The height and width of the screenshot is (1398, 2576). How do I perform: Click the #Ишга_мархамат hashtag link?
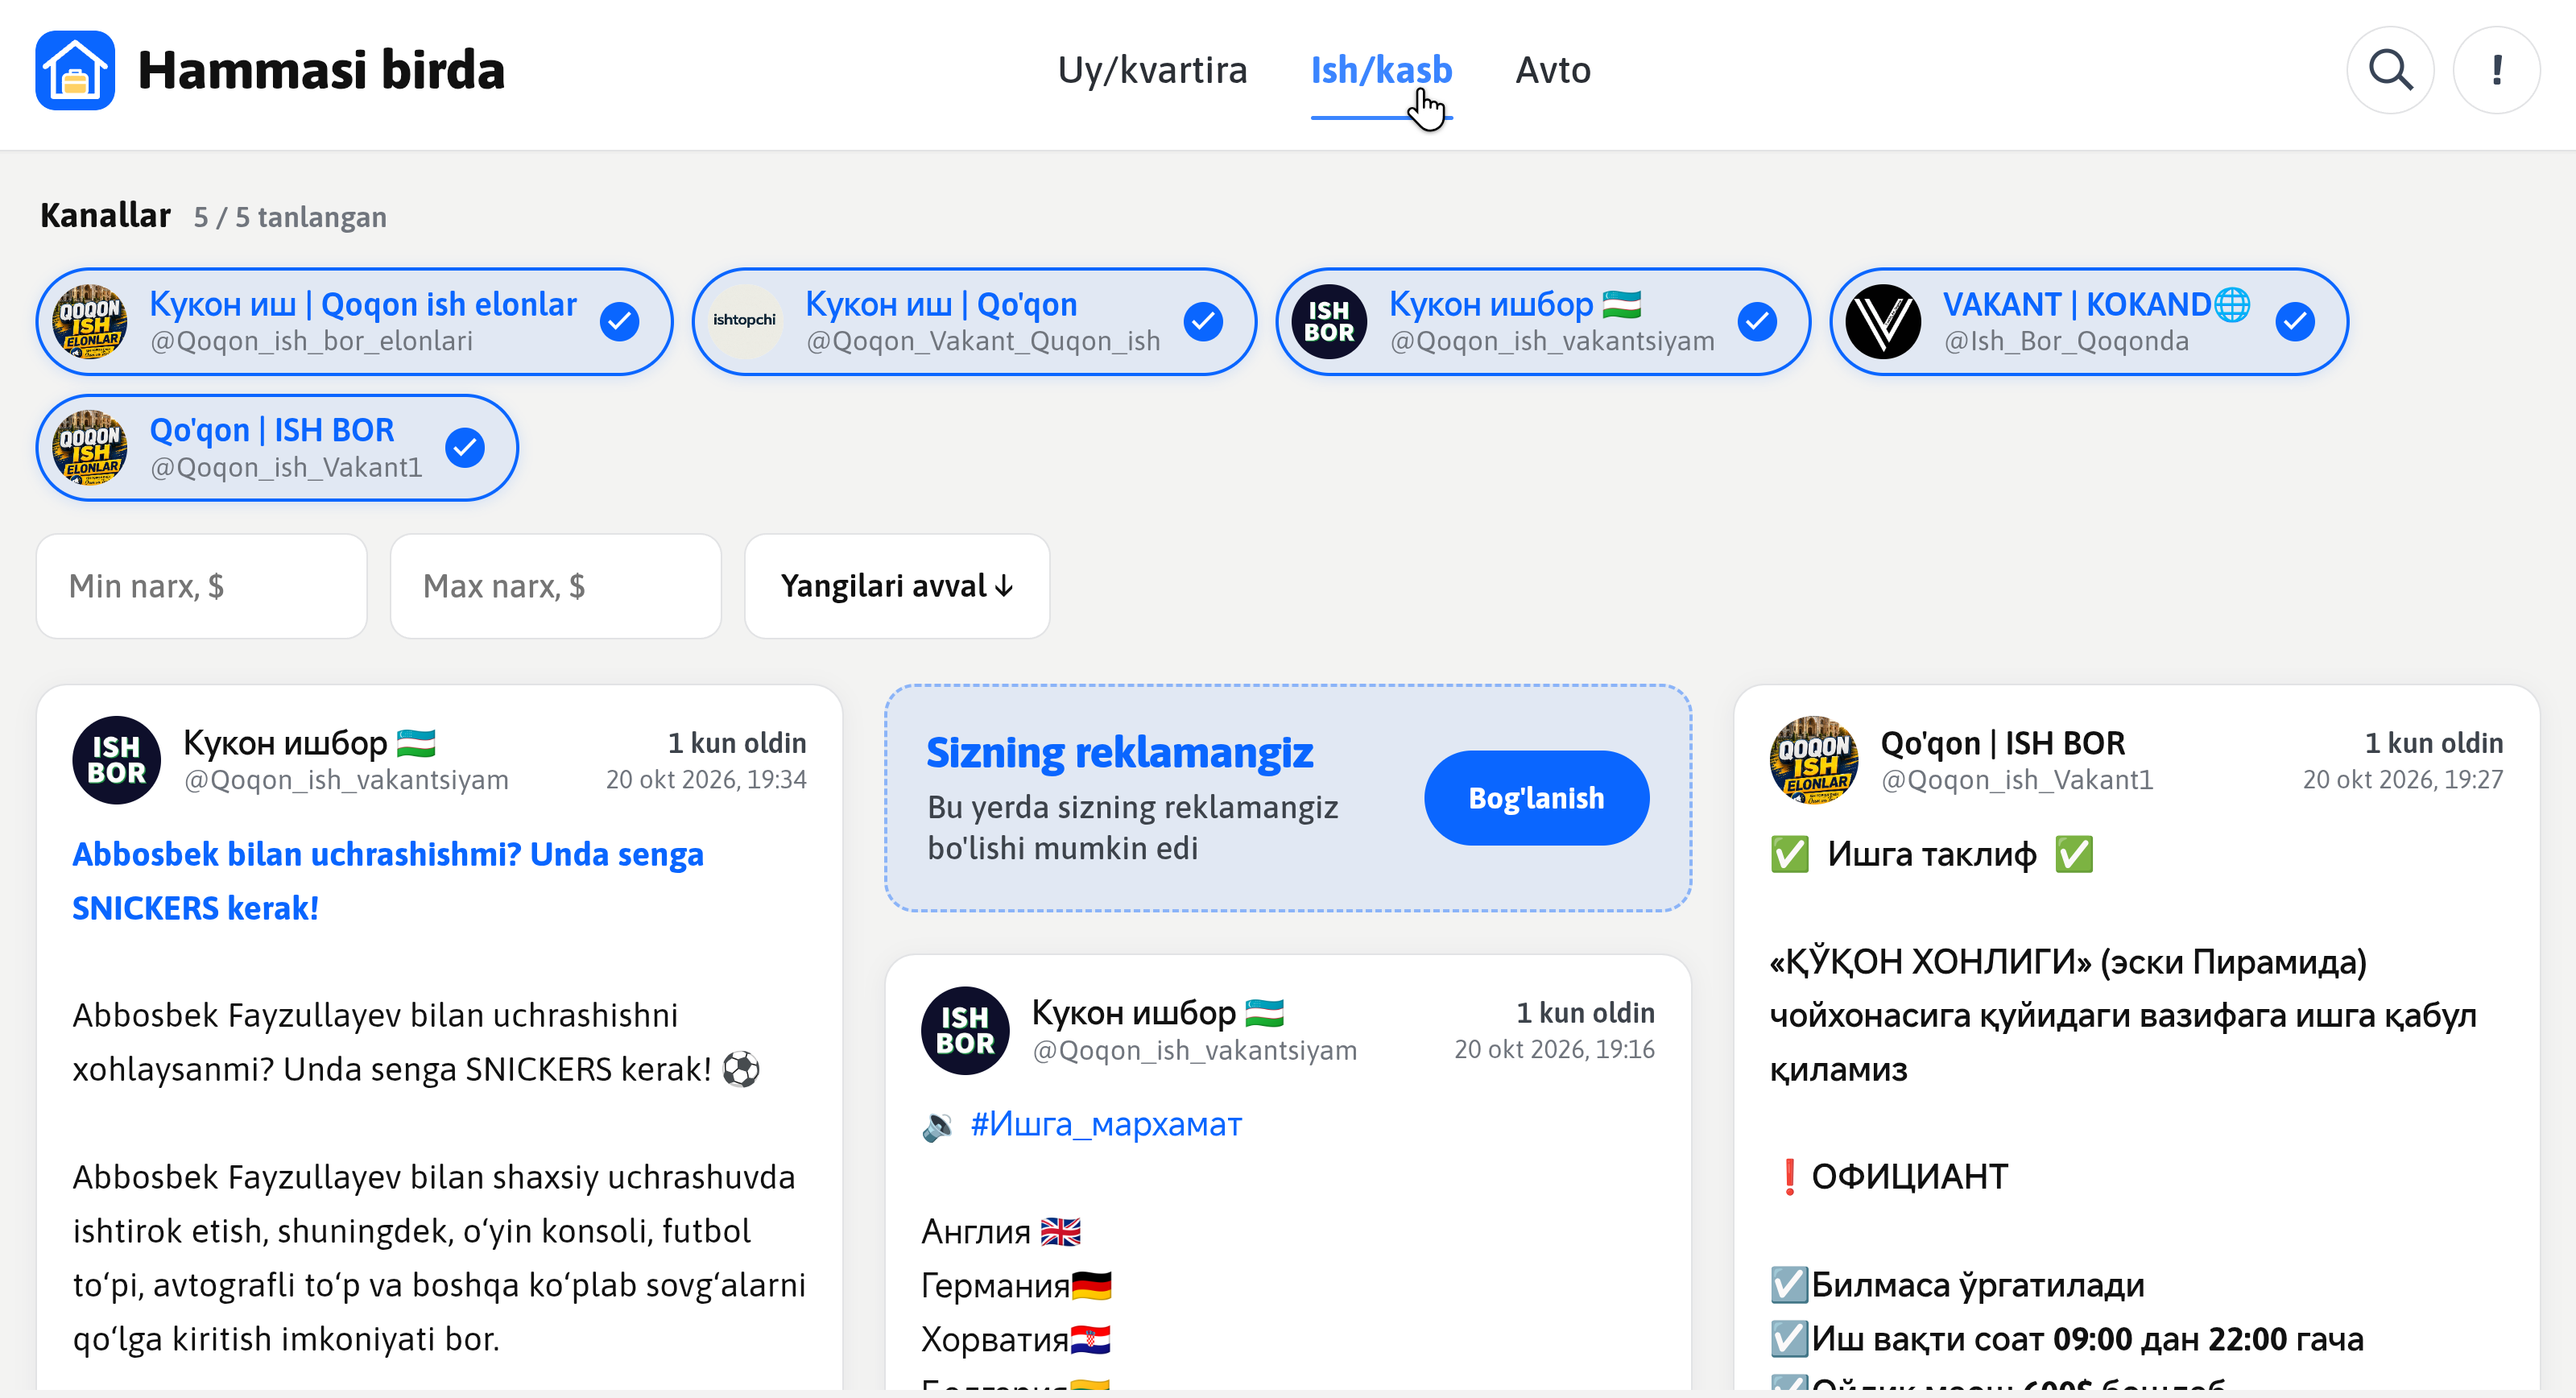click(1106, 1124)
